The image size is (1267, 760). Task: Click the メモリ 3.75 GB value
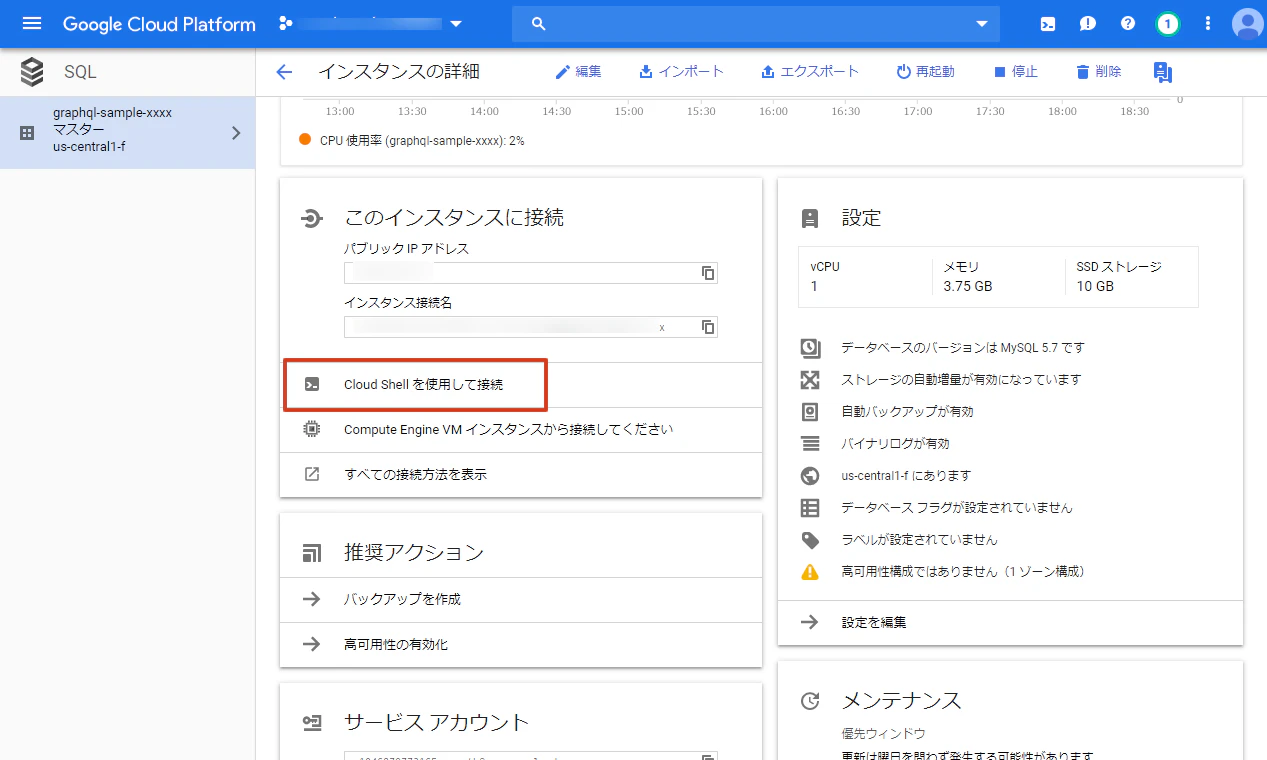pyautogui.click(x=968, y=286)
